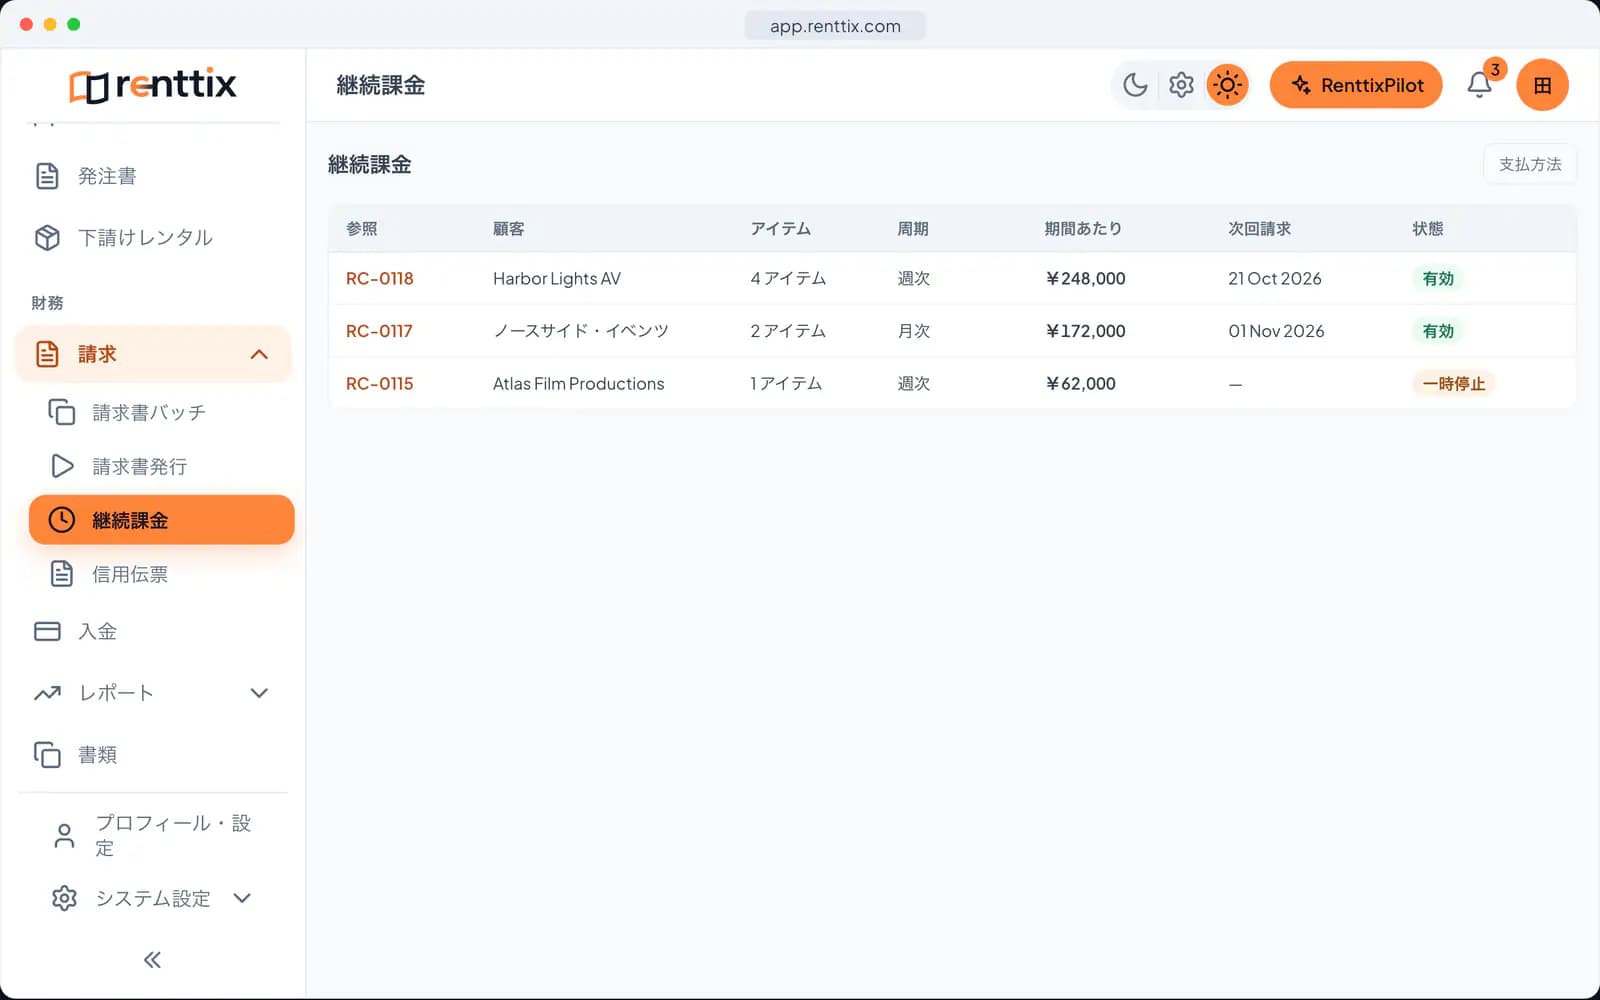Click the 有効 status badge for RC-0118
This screenshot has height=1000, width=1600.
pos(1438,279)
